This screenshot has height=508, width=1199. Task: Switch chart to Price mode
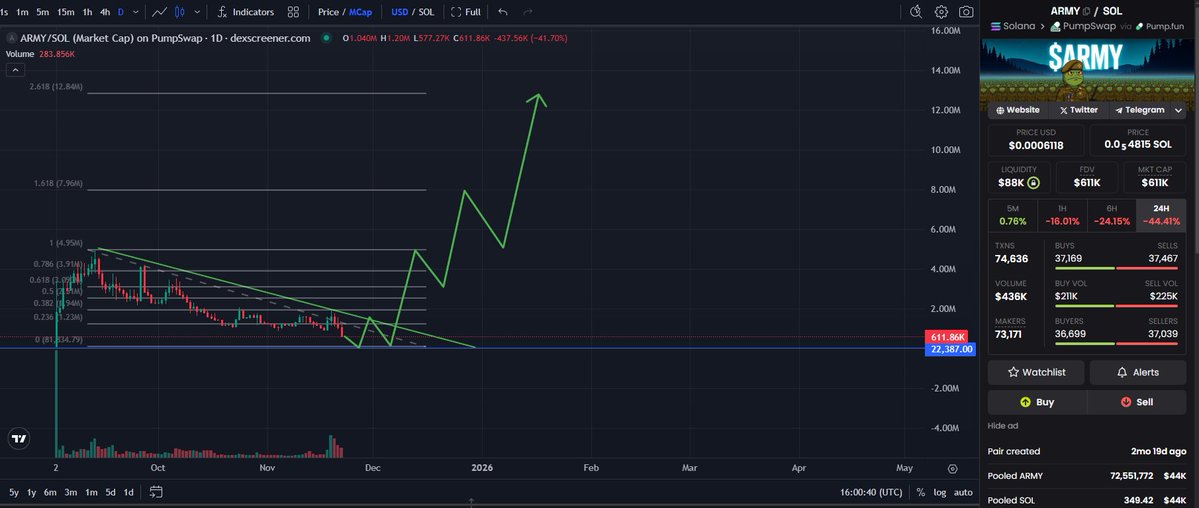click(x=328, y=12)
